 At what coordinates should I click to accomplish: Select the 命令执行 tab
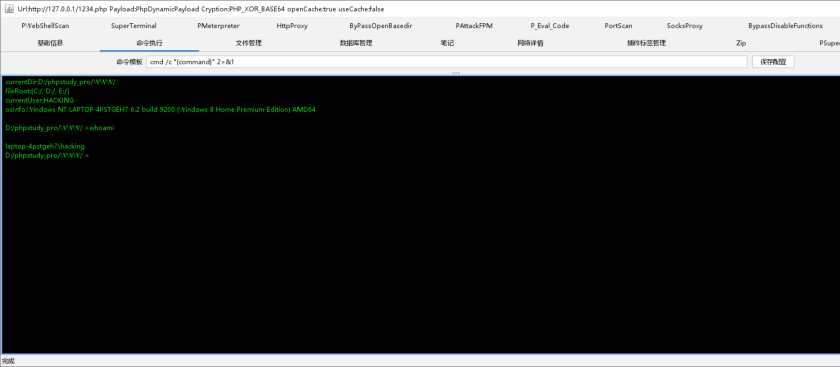149,43
